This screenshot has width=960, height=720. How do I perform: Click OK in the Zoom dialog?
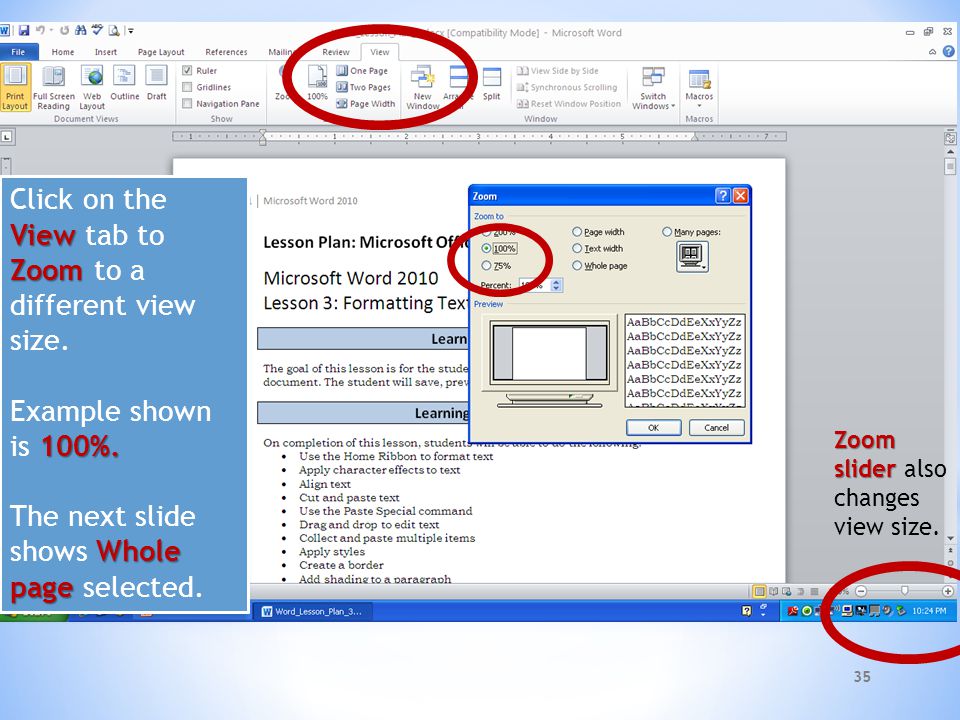tap(653, 427)
